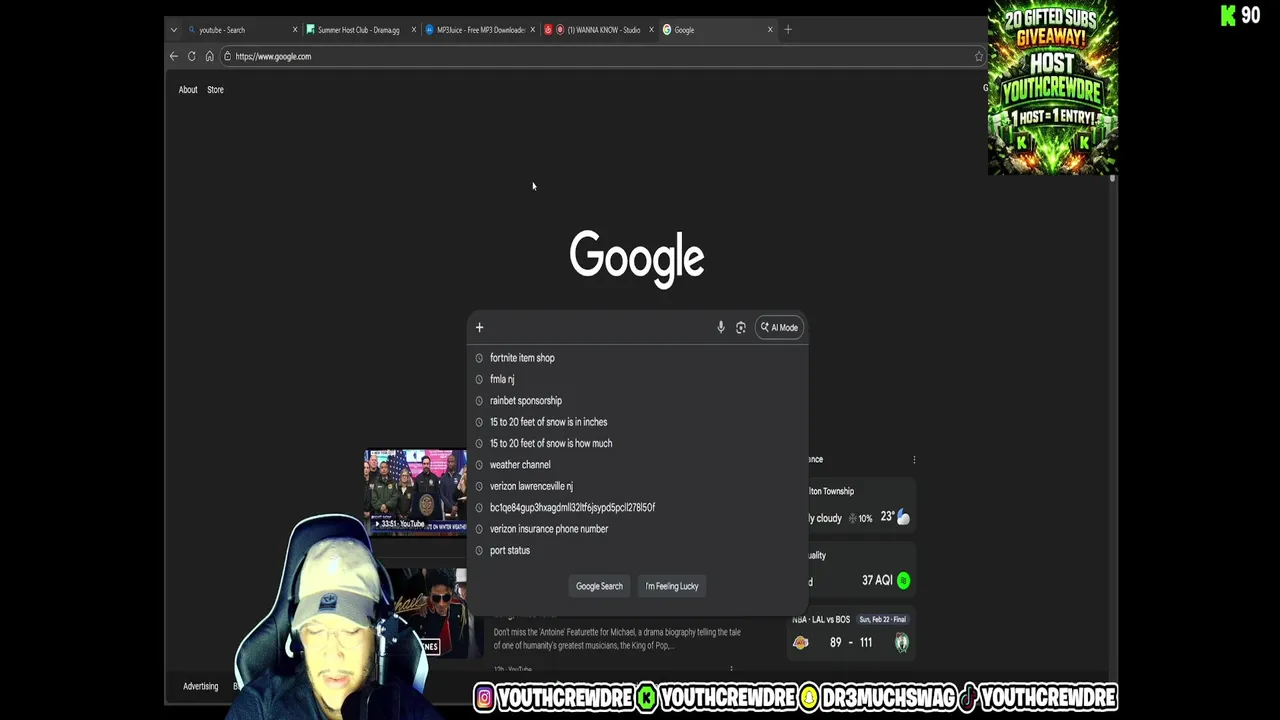Open the 'Antoine' Featurette article text
Image resolution: width=1280 pixels, height=720 pixels.
coord(617,639)
